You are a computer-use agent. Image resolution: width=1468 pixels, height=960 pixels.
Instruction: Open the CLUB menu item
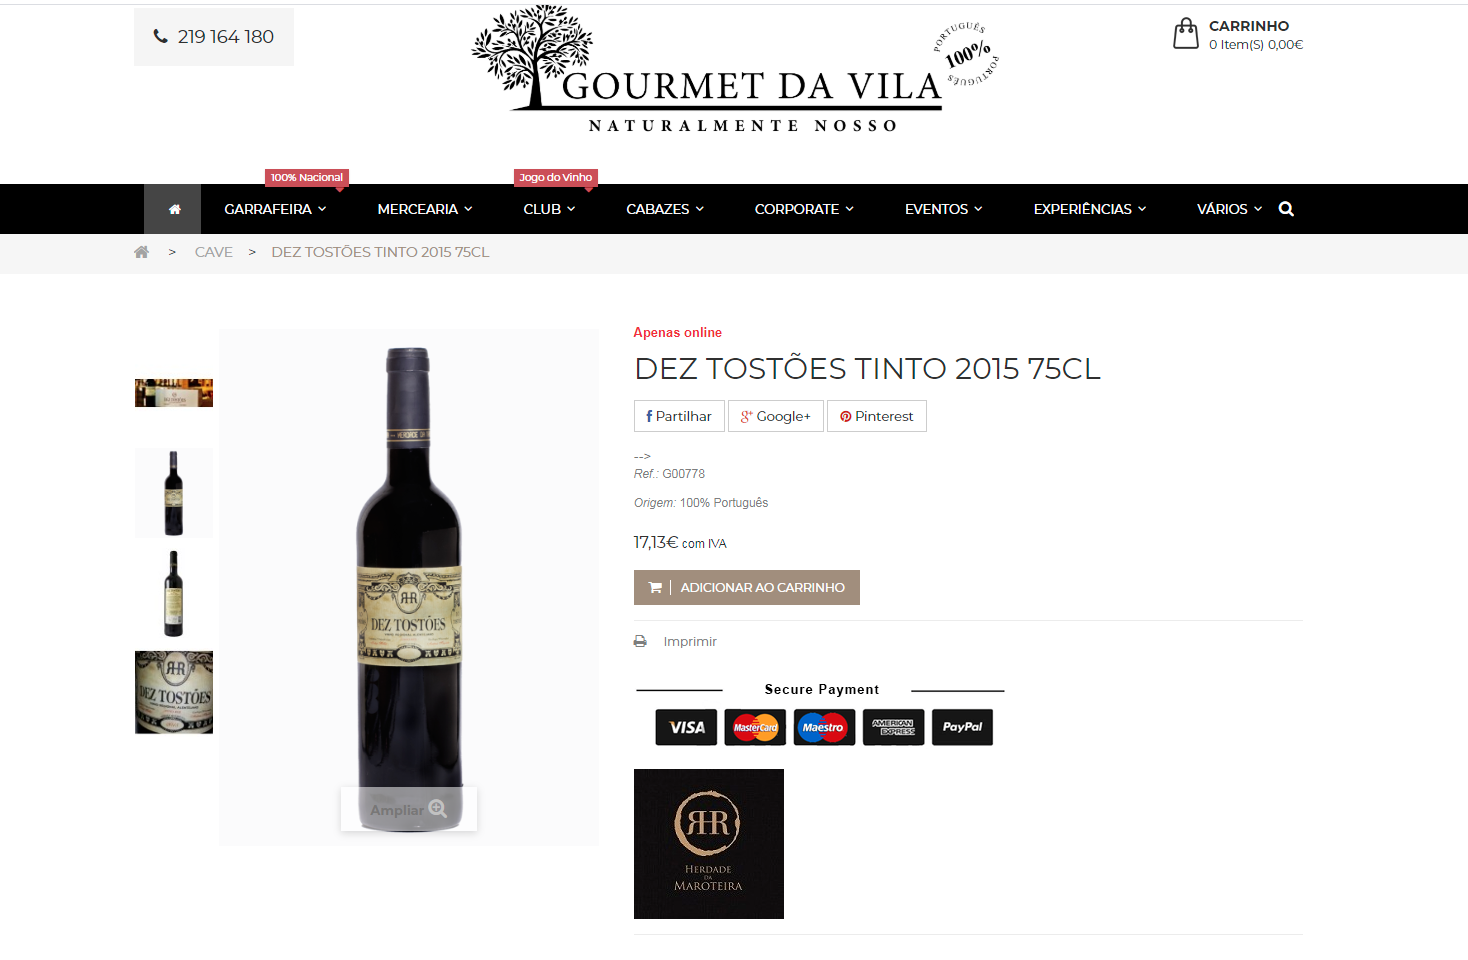549,209
